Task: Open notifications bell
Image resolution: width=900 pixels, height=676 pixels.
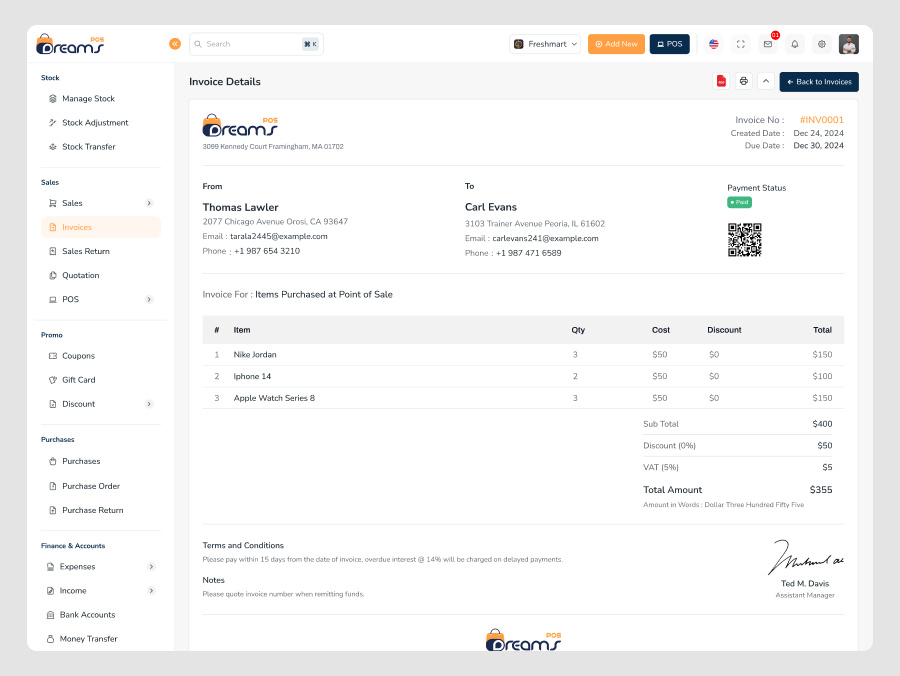Action: coord(794,44)
